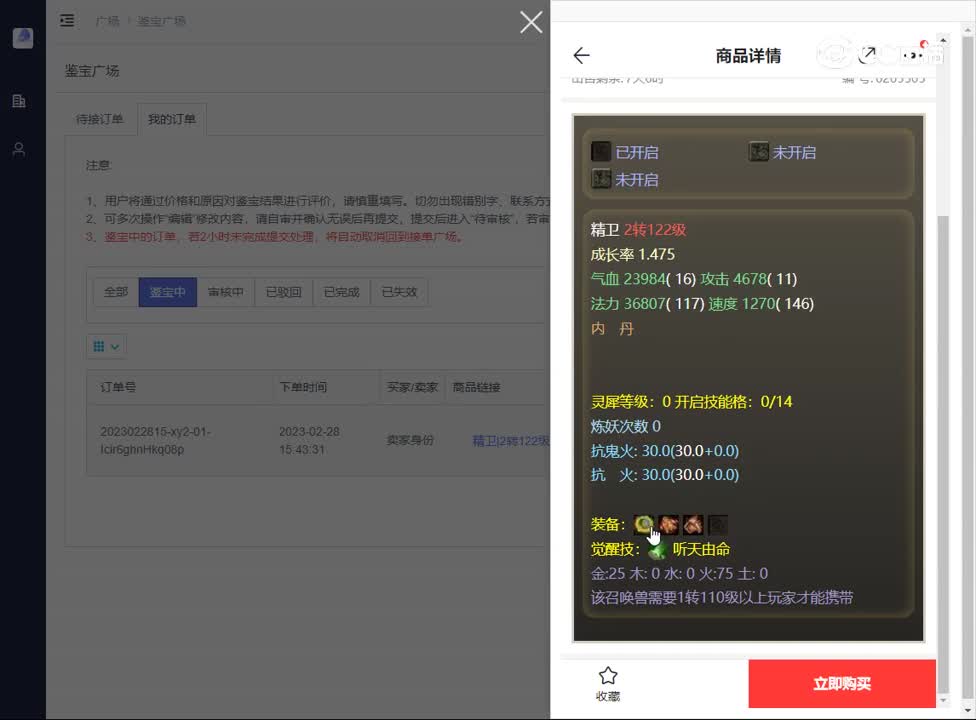Click the 内丹 label in pet stats
Image resolution: width=976 pixels, height=720 pixels.
click(612, 329)
